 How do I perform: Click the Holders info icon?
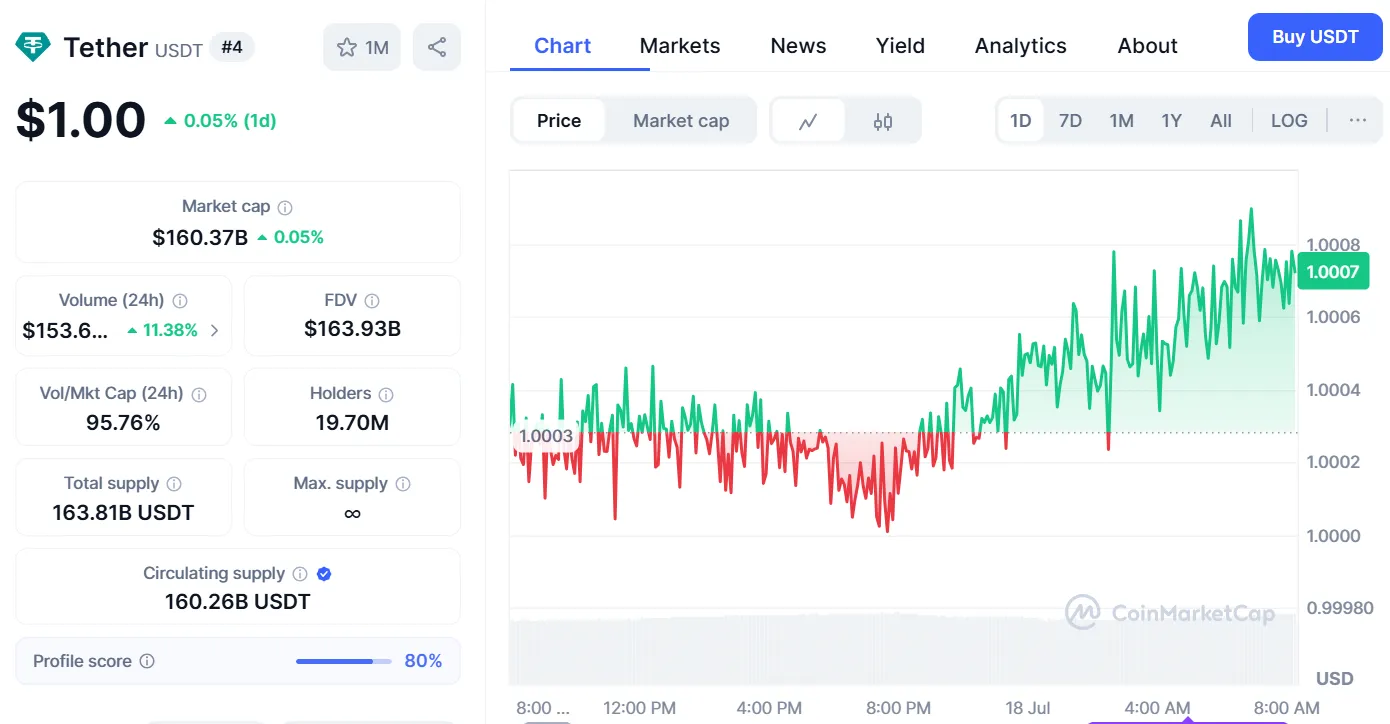pos(386,394)
